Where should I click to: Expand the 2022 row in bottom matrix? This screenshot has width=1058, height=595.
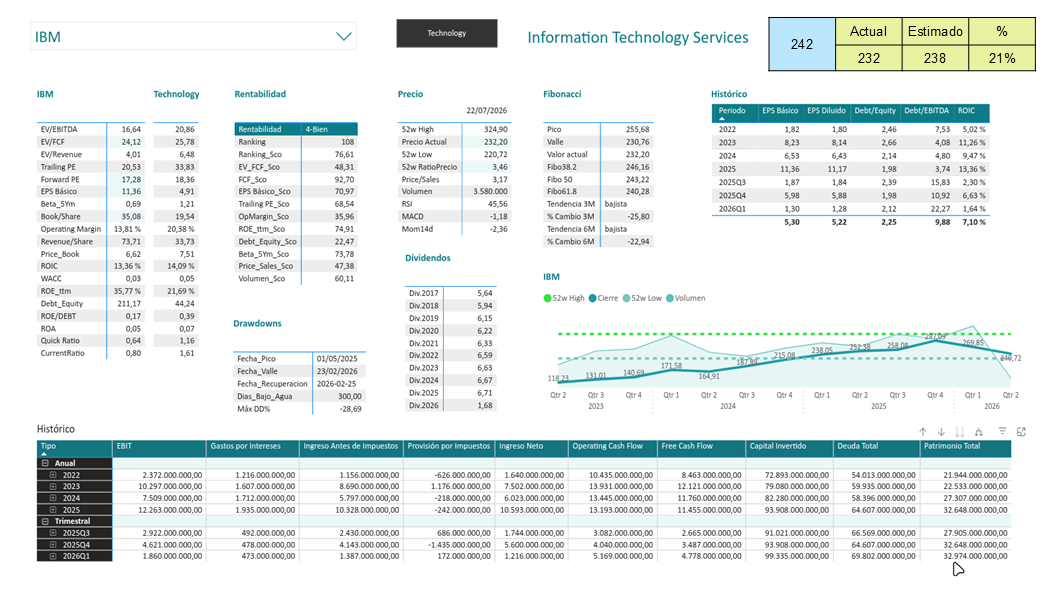(x=53, y=475)
